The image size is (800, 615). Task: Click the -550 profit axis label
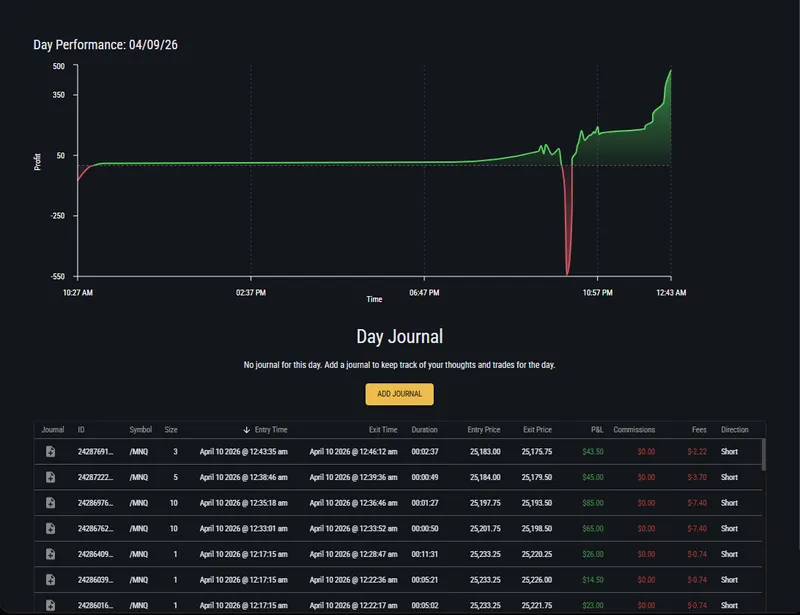click(58, 277)
